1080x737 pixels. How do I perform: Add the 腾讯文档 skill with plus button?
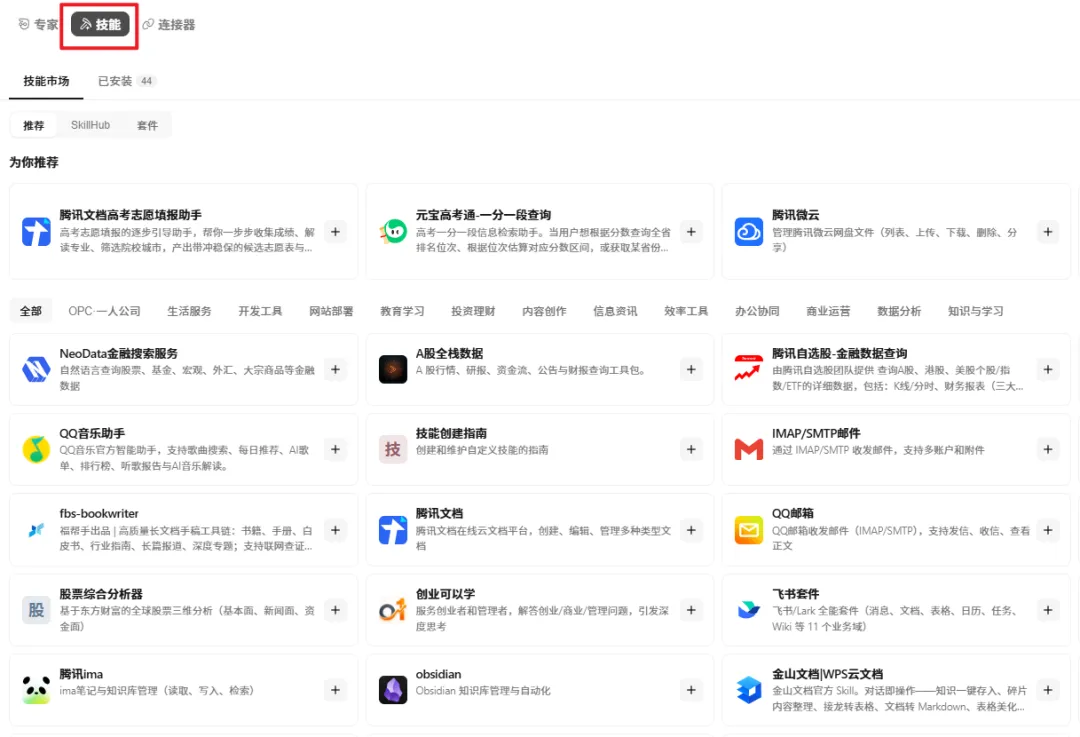click(x=691, y=530)
